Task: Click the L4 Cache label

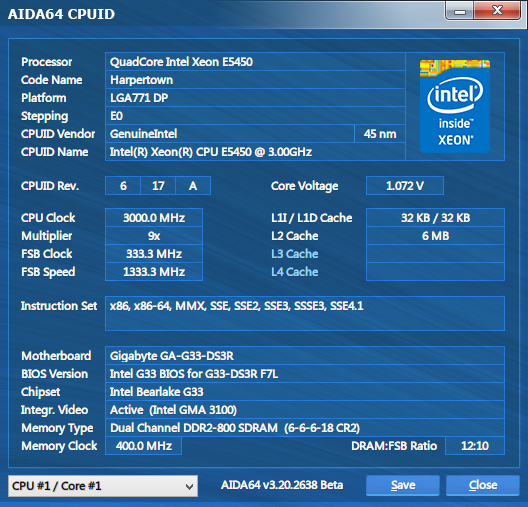Action: [295, 272]
